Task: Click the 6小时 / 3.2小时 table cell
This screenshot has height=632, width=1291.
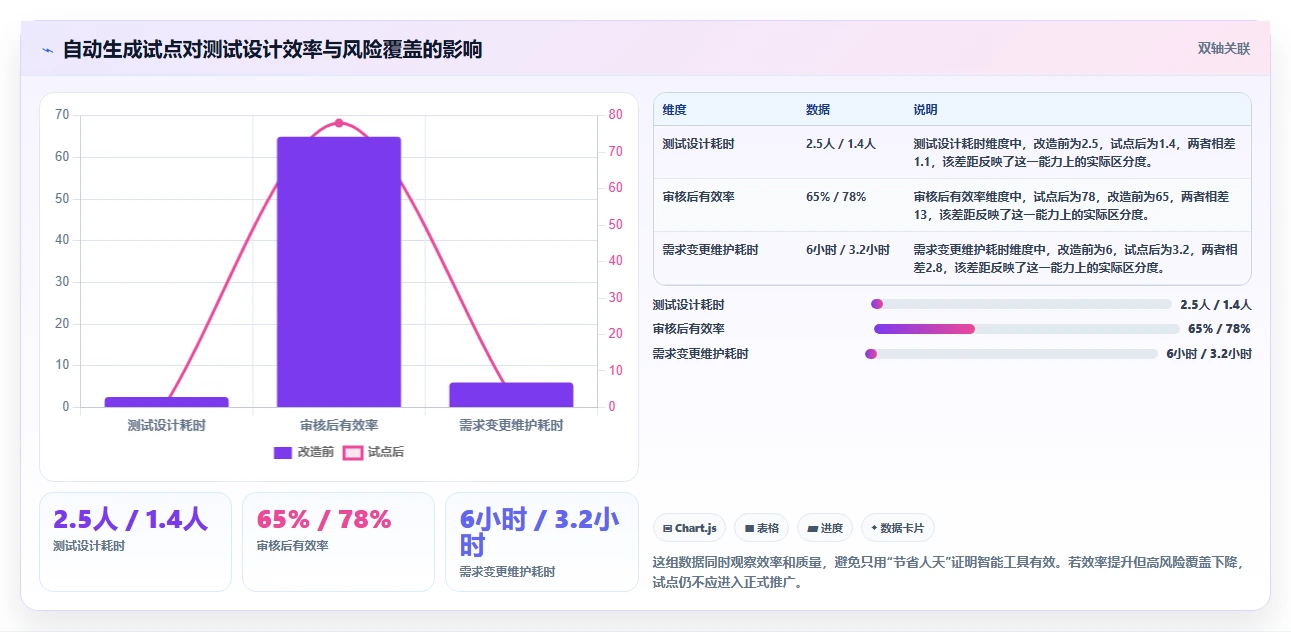Action: tap(847, 250)
